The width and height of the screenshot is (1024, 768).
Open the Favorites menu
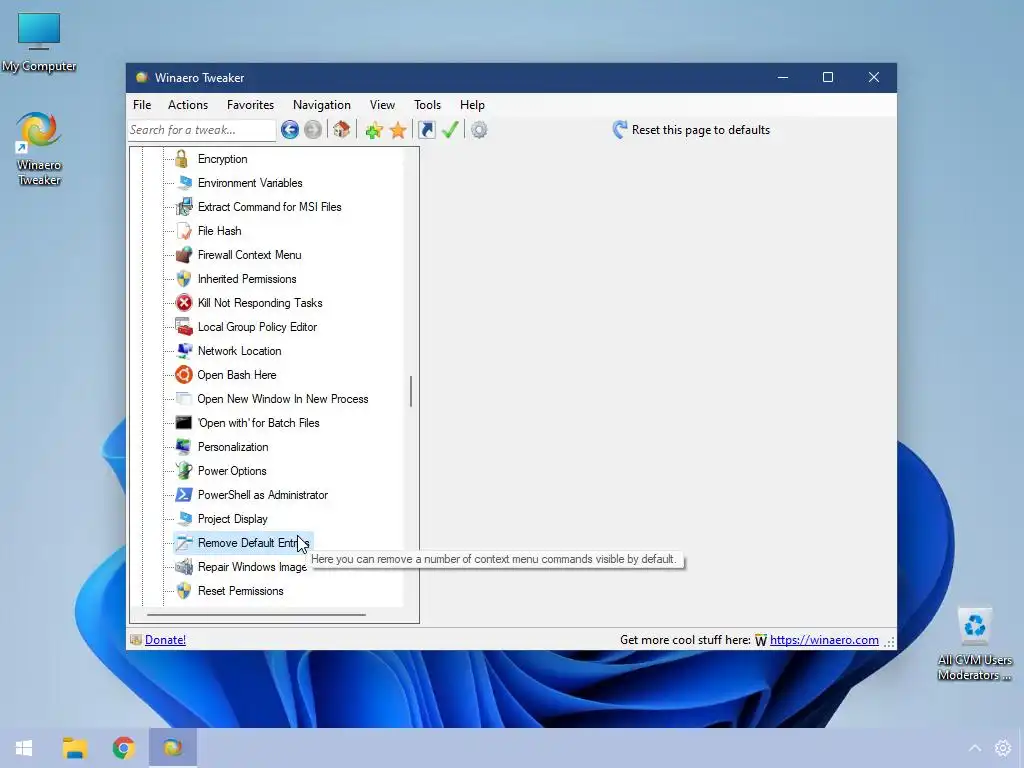click(250, 104)
